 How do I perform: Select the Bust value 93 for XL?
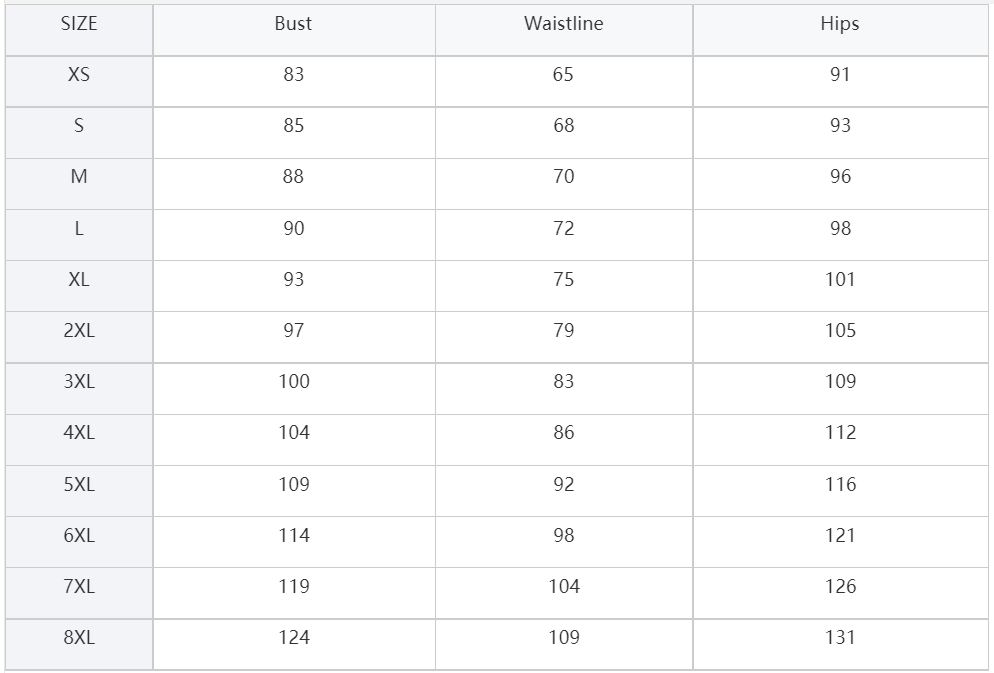(x=294, y=279)
